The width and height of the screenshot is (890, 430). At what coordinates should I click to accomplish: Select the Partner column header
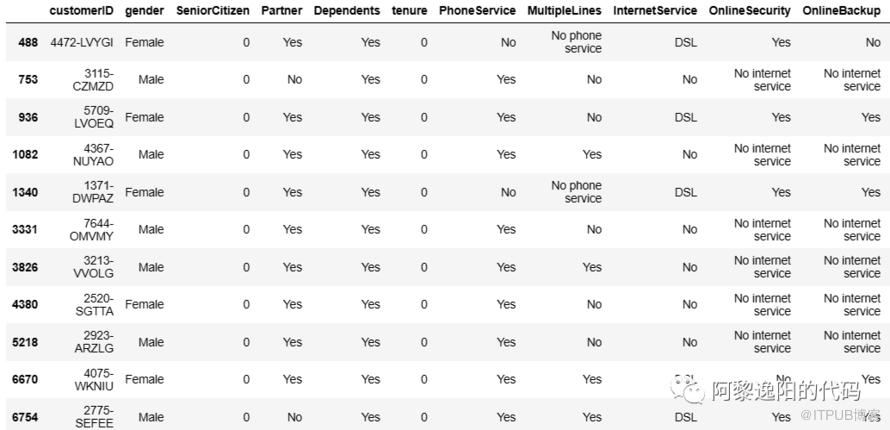(282, 11)
